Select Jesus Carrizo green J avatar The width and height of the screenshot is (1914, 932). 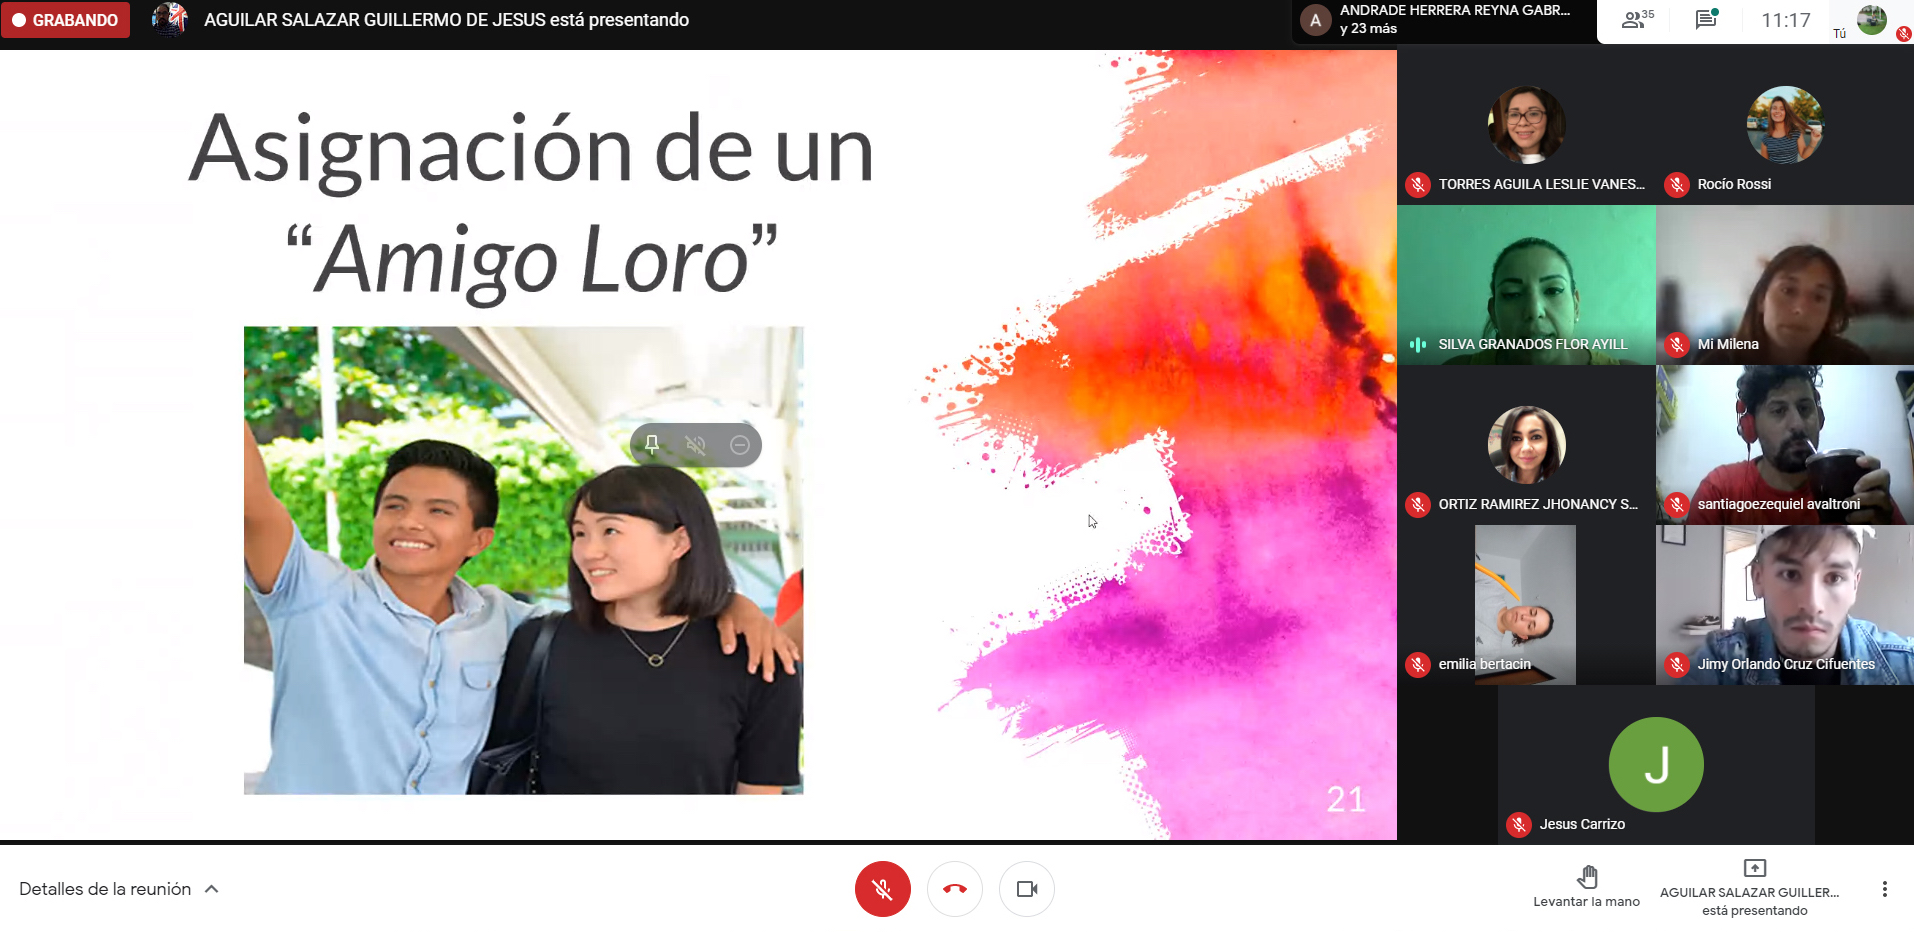pos(1656,764)
